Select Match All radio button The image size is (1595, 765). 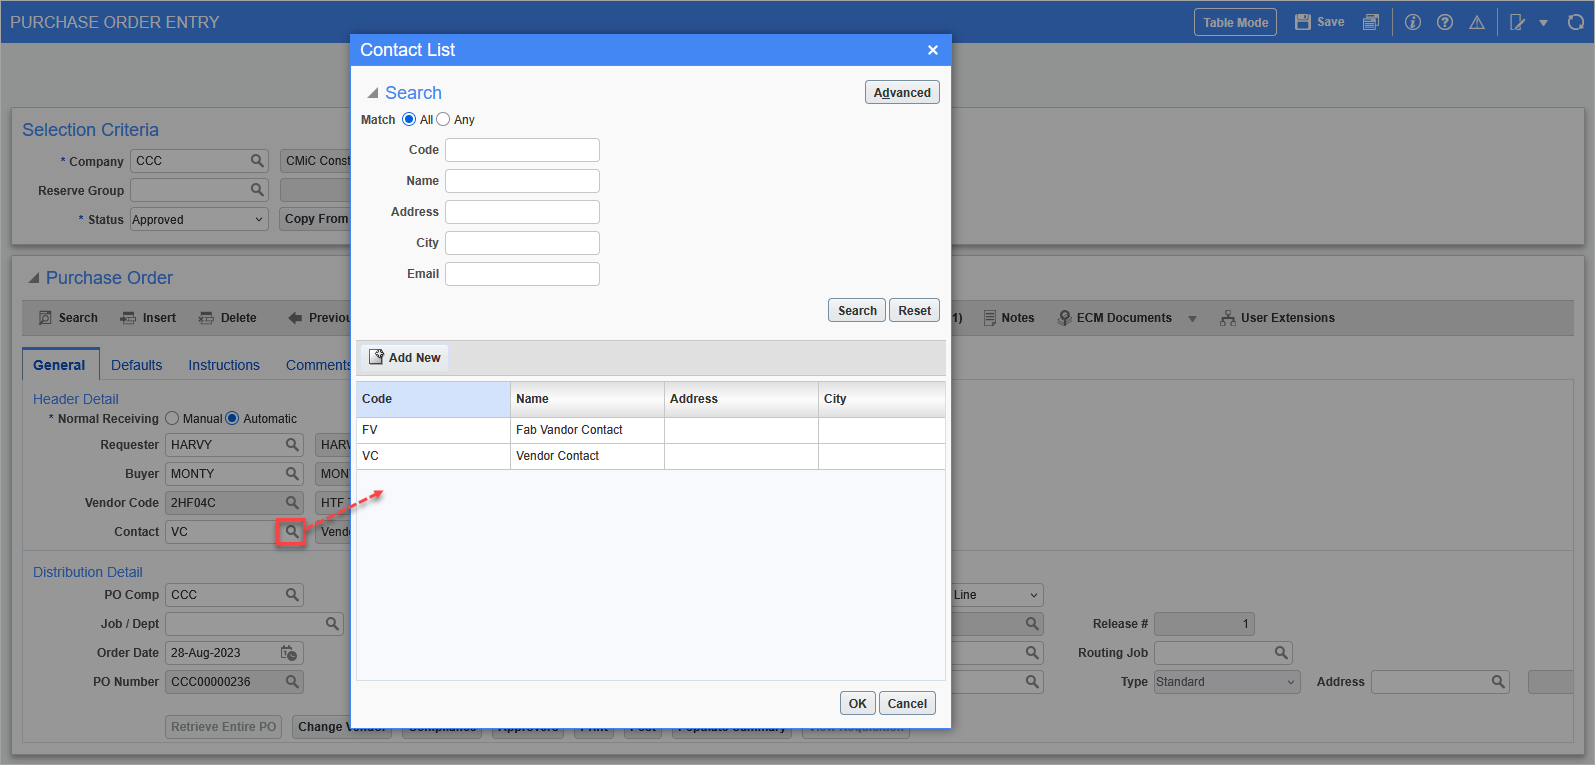pos(409,119)
